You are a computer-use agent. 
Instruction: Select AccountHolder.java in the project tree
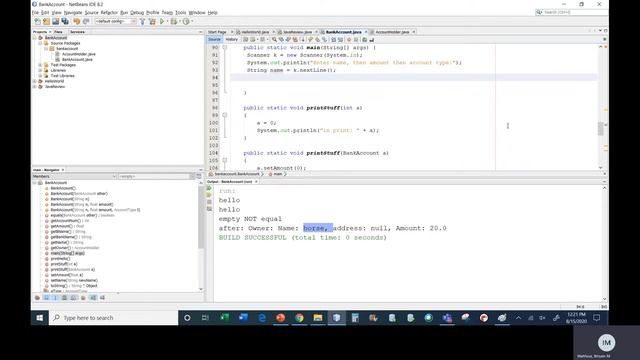click(x=78, y=54)
